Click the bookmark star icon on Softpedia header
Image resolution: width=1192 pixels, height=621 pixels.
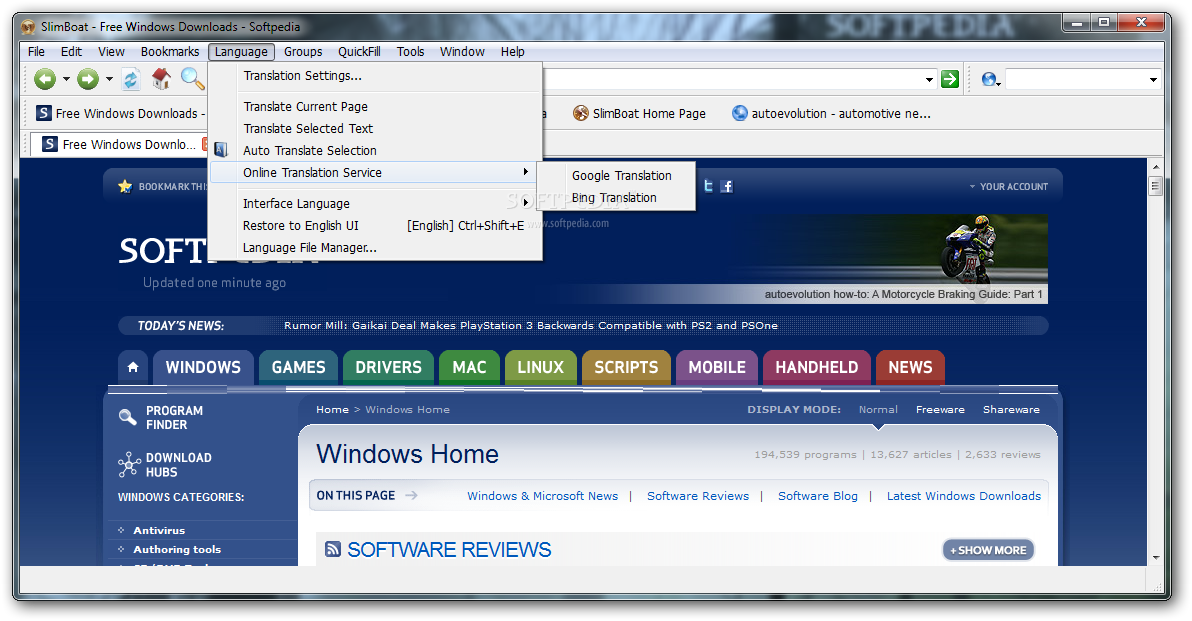pyautogui.click(x=125, y=186)
